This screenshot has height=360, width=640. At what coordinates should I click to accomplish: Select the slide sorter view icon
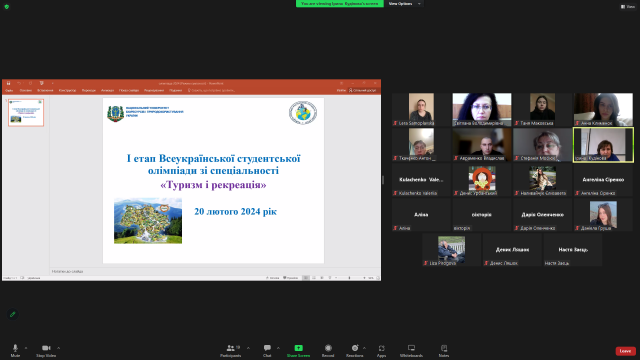coord(313,278)
